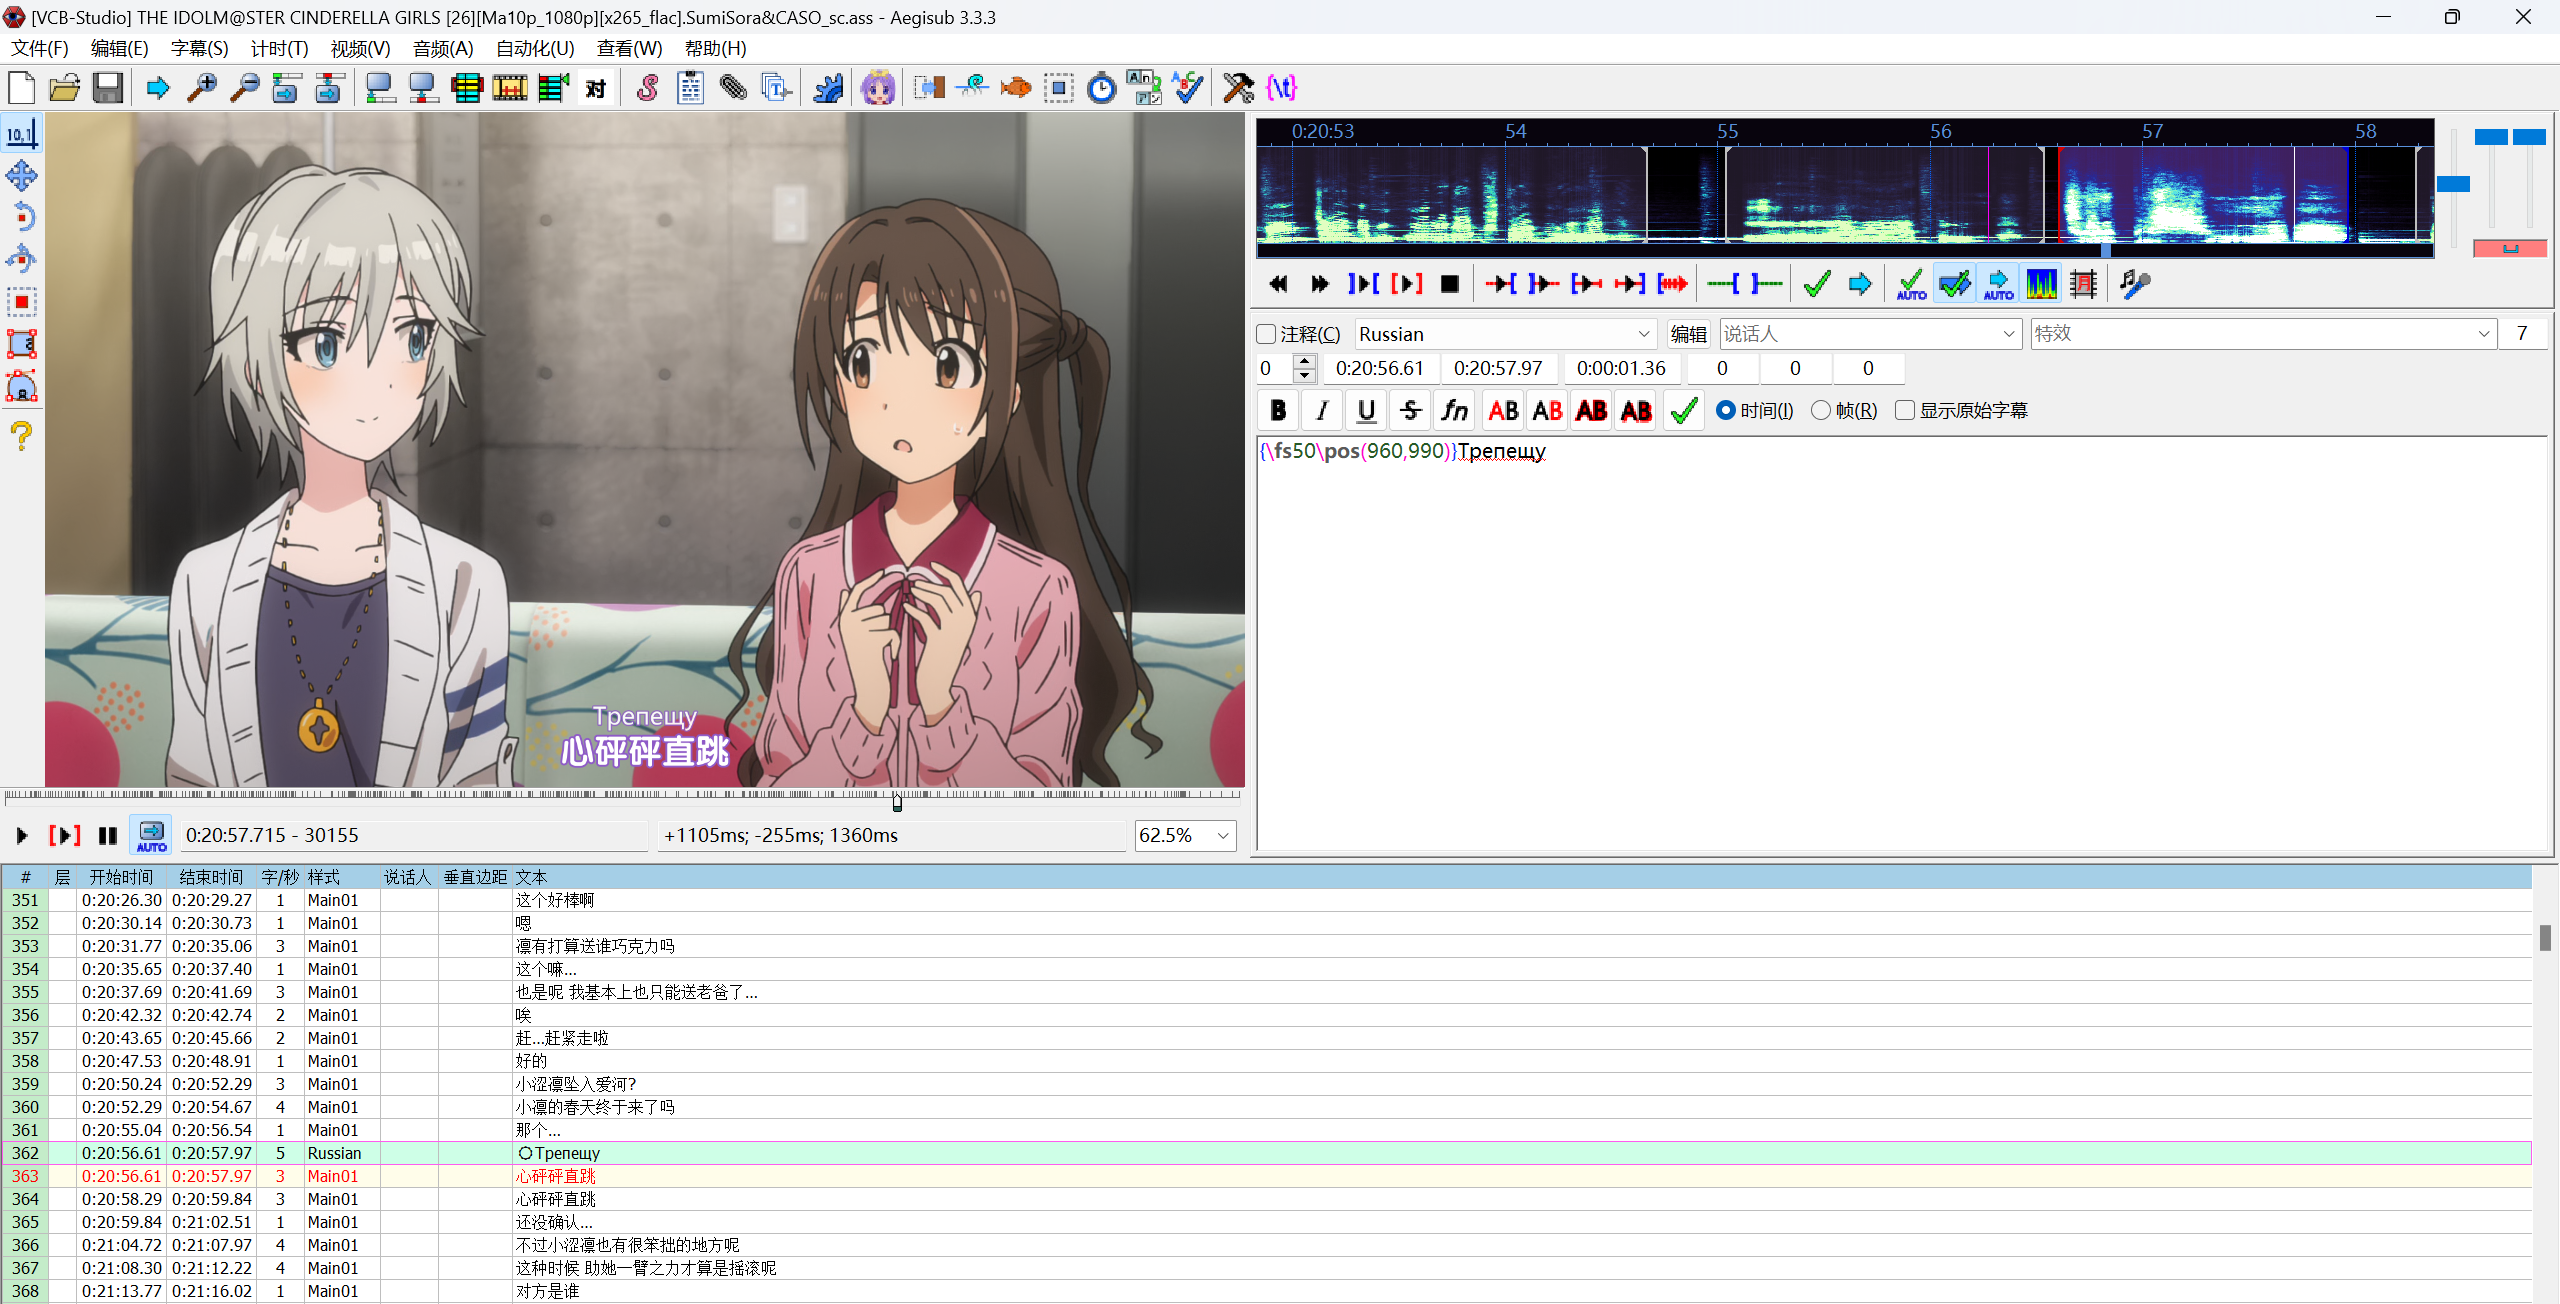Zoom in the video with the magnifier plus
This screenshot has height=1304, width=2560.
(x=201, y=88)
